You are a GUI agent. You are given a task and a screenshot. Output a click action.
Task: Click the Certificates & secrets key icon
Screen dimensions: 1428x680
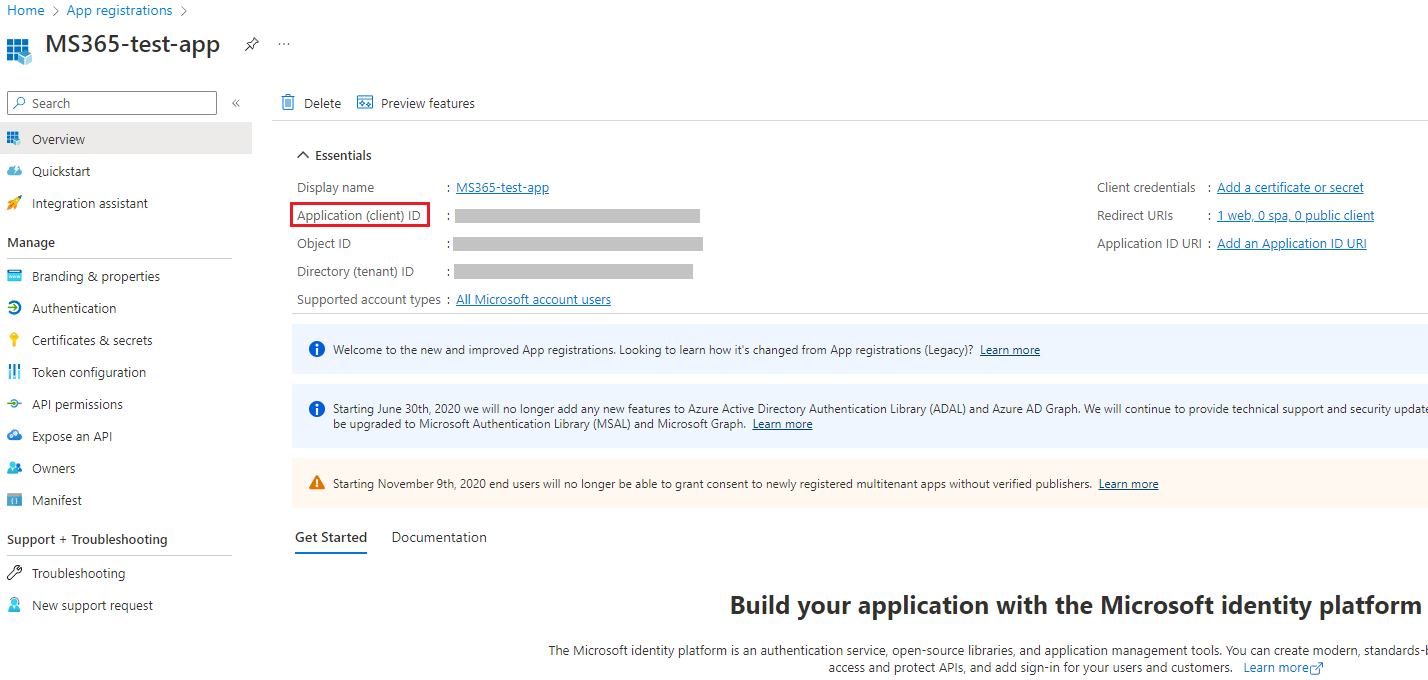click(x=14, y=340)
